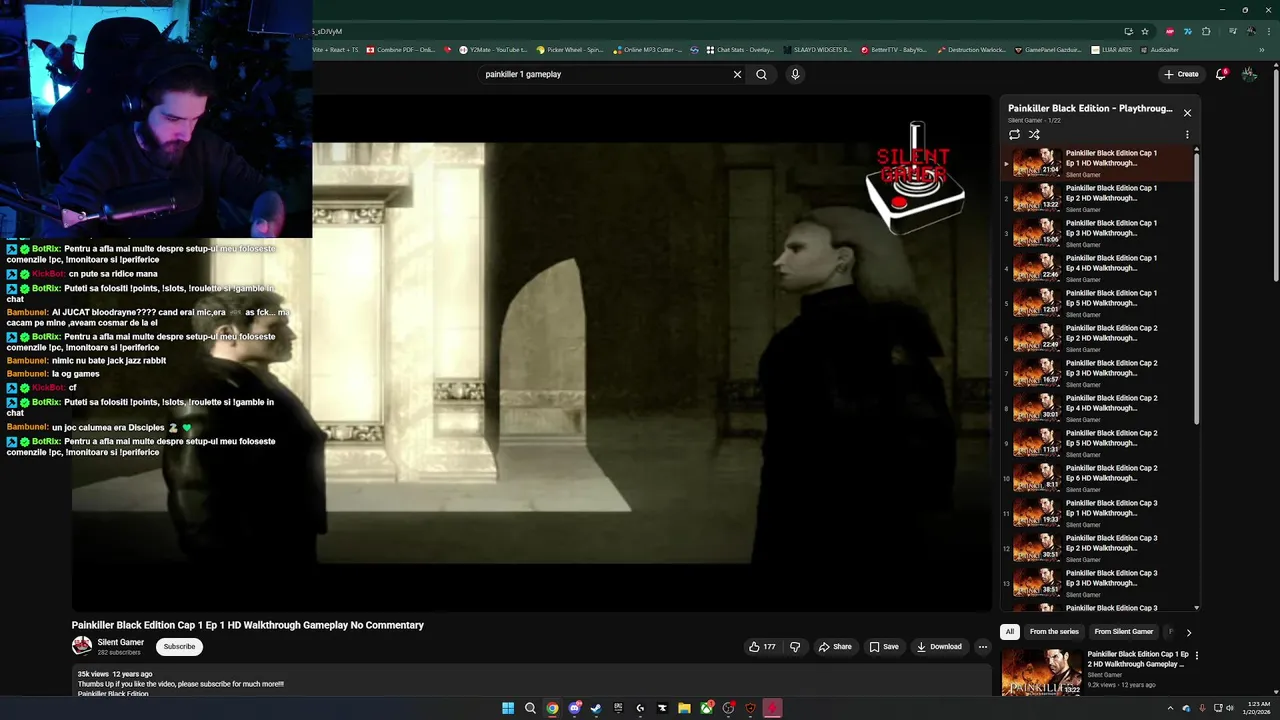
Task: Open Silent Gamer channel name link
Action: pyautogui.click(x=121, y=642)
